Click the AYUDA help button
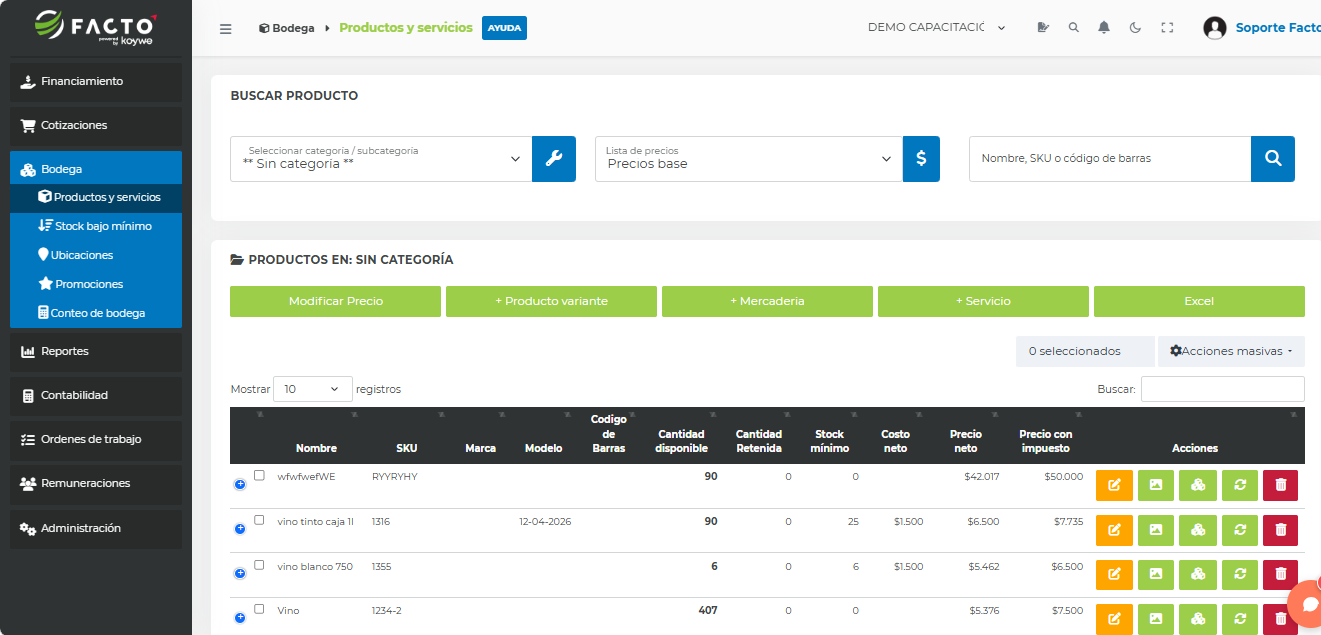1321x635 pixels. click(504, 28)
